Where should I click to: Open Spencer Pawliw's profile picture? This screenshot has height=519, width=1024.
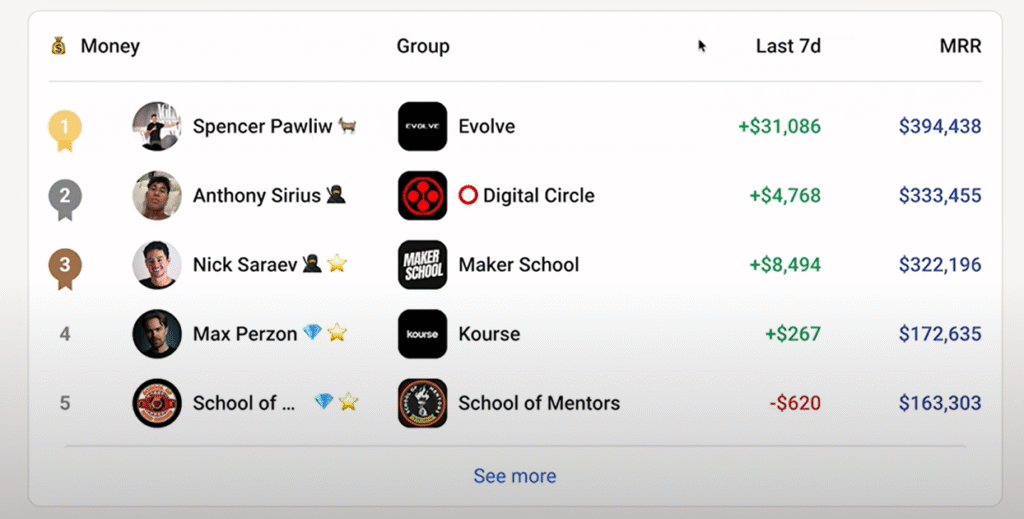pyautogui.click(x=157, y=127)
